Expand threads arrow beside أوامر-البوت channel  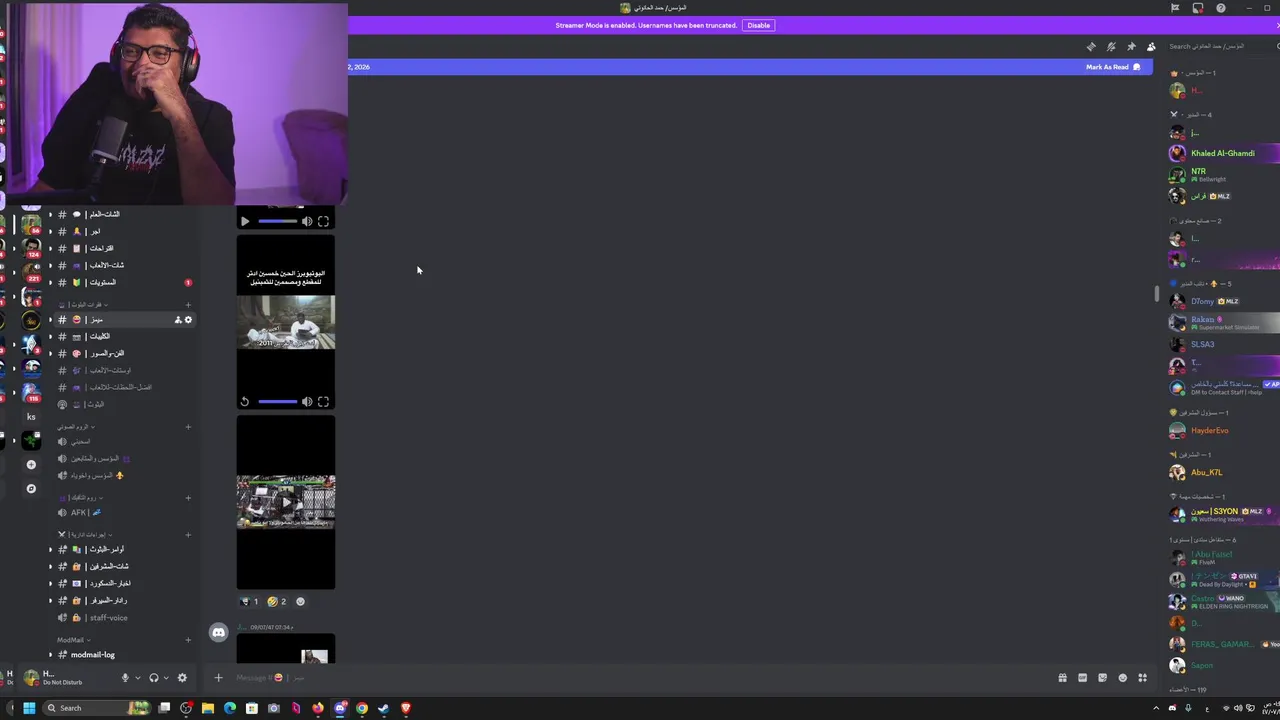[x=50, y=549]
